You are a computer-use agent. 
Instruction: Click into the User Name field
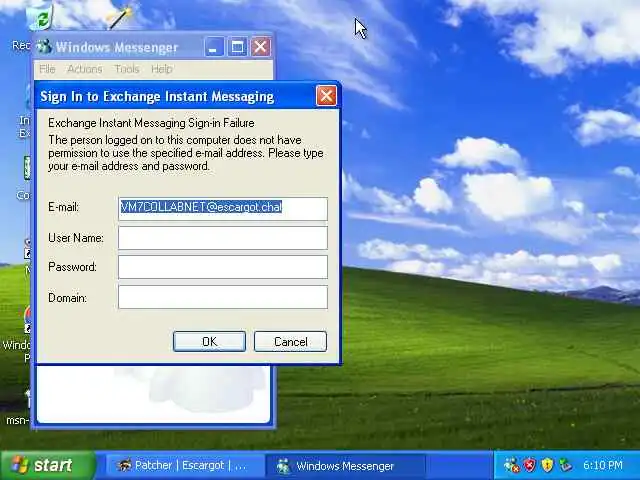223,238
